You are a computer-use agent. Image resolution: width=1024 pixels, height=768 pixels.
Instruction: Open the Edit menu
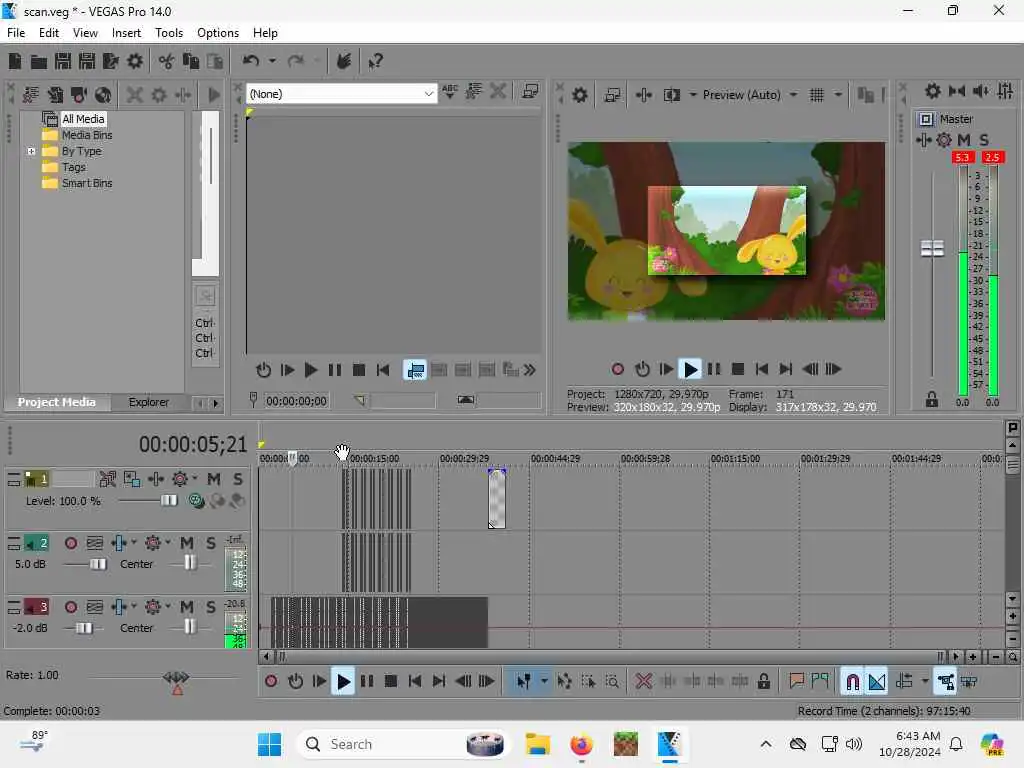tap(48, 33)
